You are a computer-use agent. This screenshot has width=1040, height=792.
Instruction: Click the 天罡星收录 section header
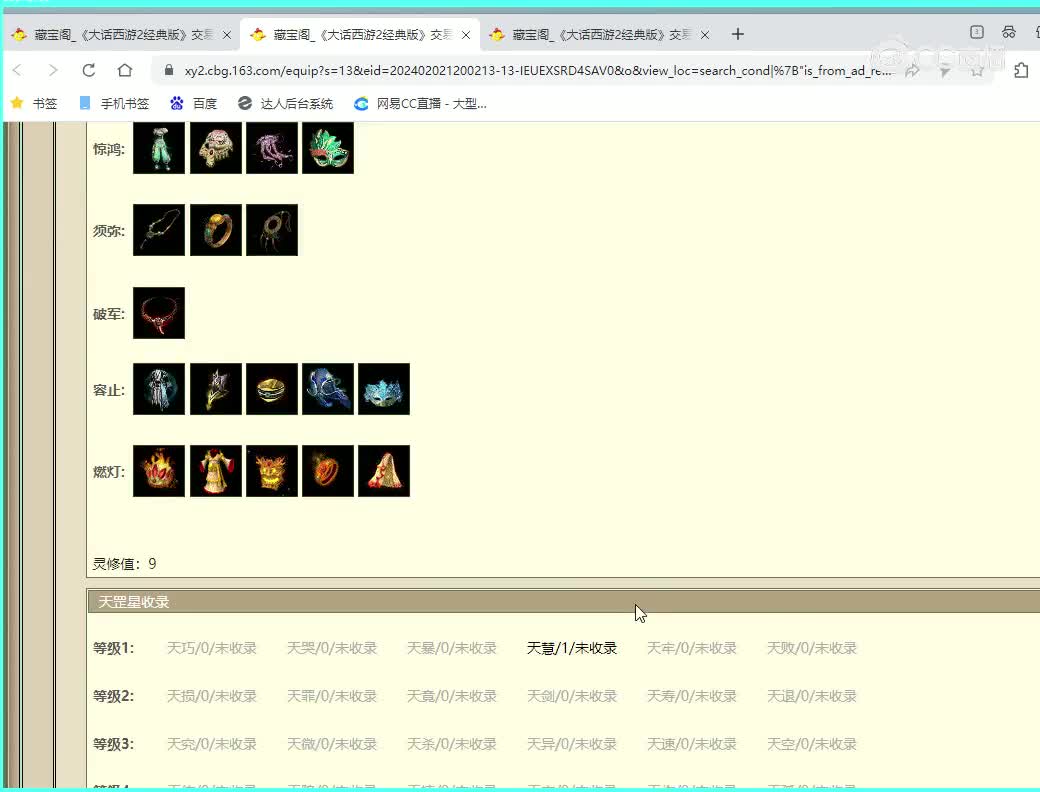pos(564,602)
